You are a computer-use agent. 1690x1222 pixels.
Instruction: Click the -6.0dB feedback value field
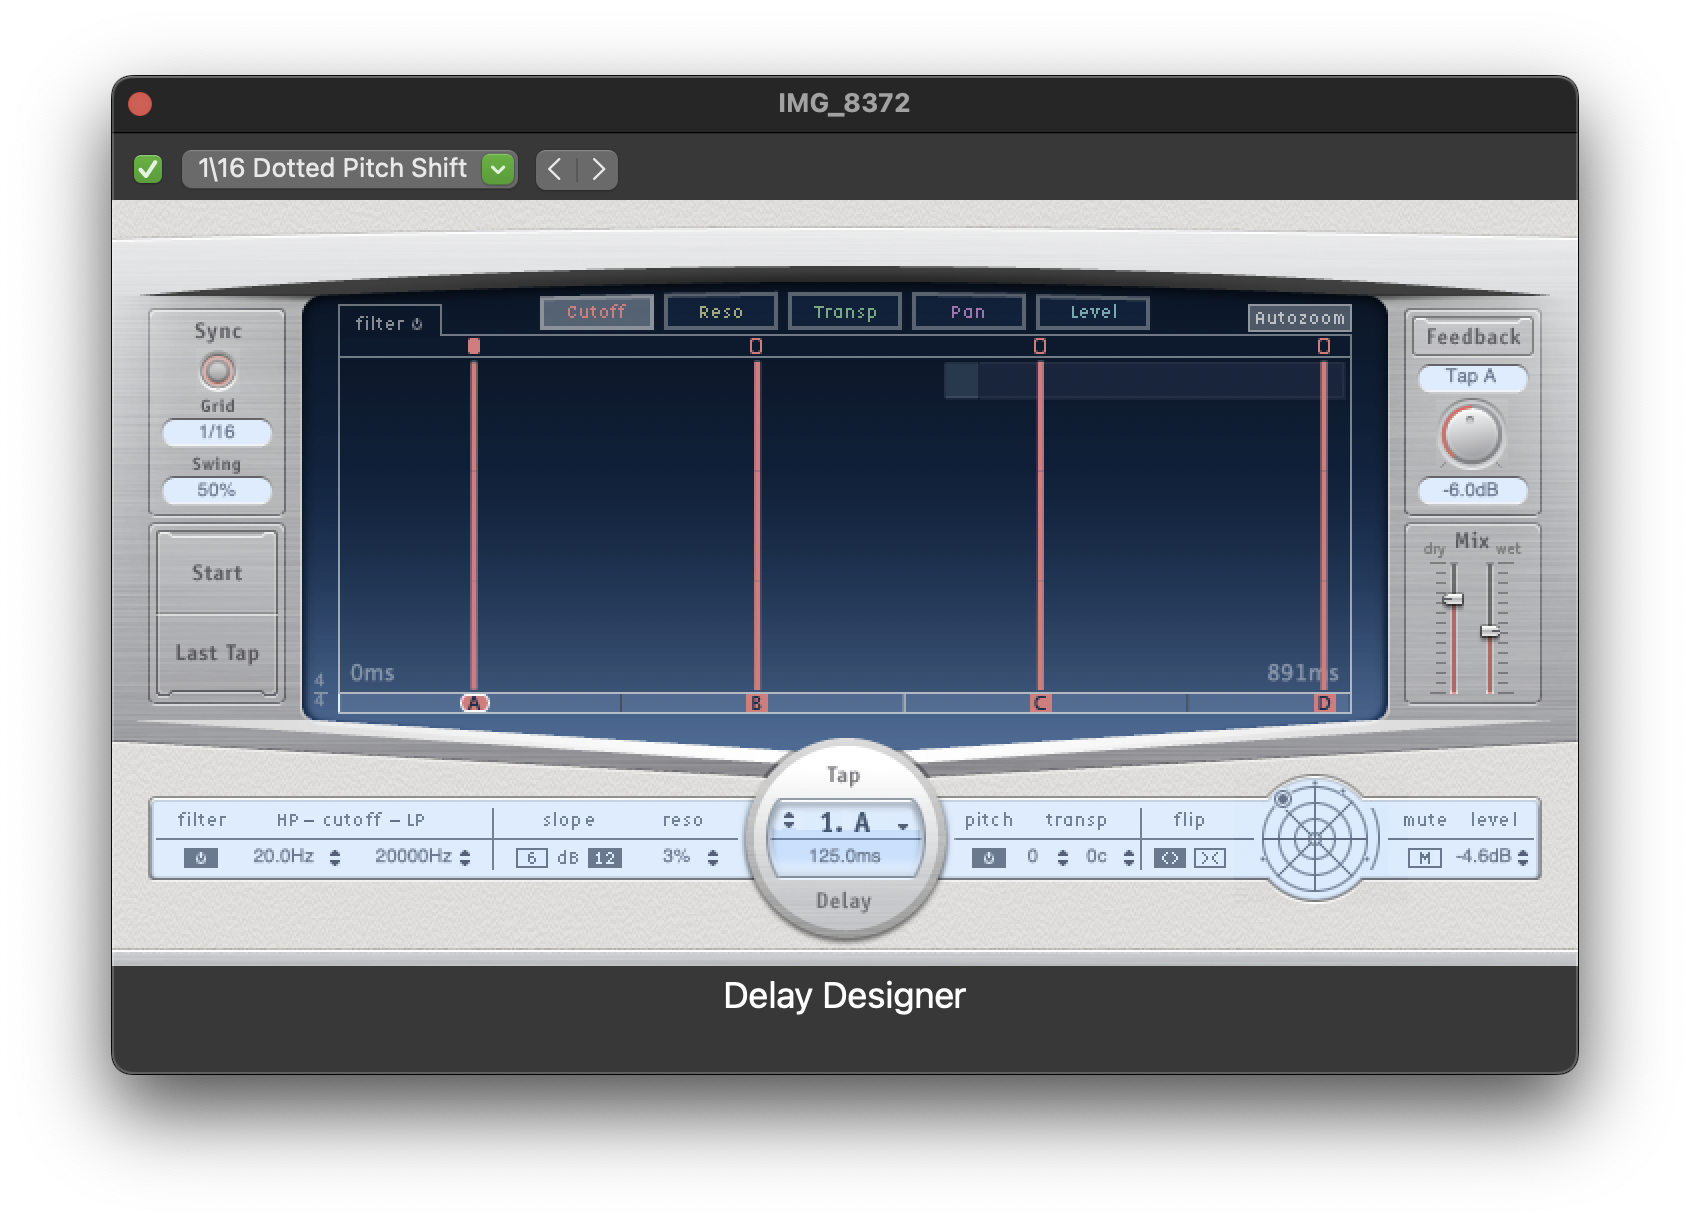click(1472, 490)
